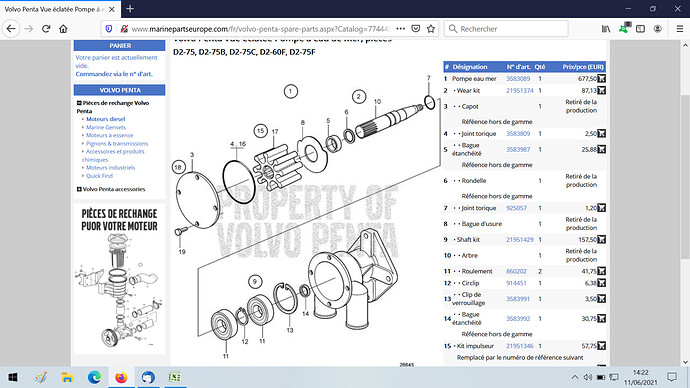Add Shaft kit 21951429 to cart
Screen dimensions: 690x388
coord(602,240)
